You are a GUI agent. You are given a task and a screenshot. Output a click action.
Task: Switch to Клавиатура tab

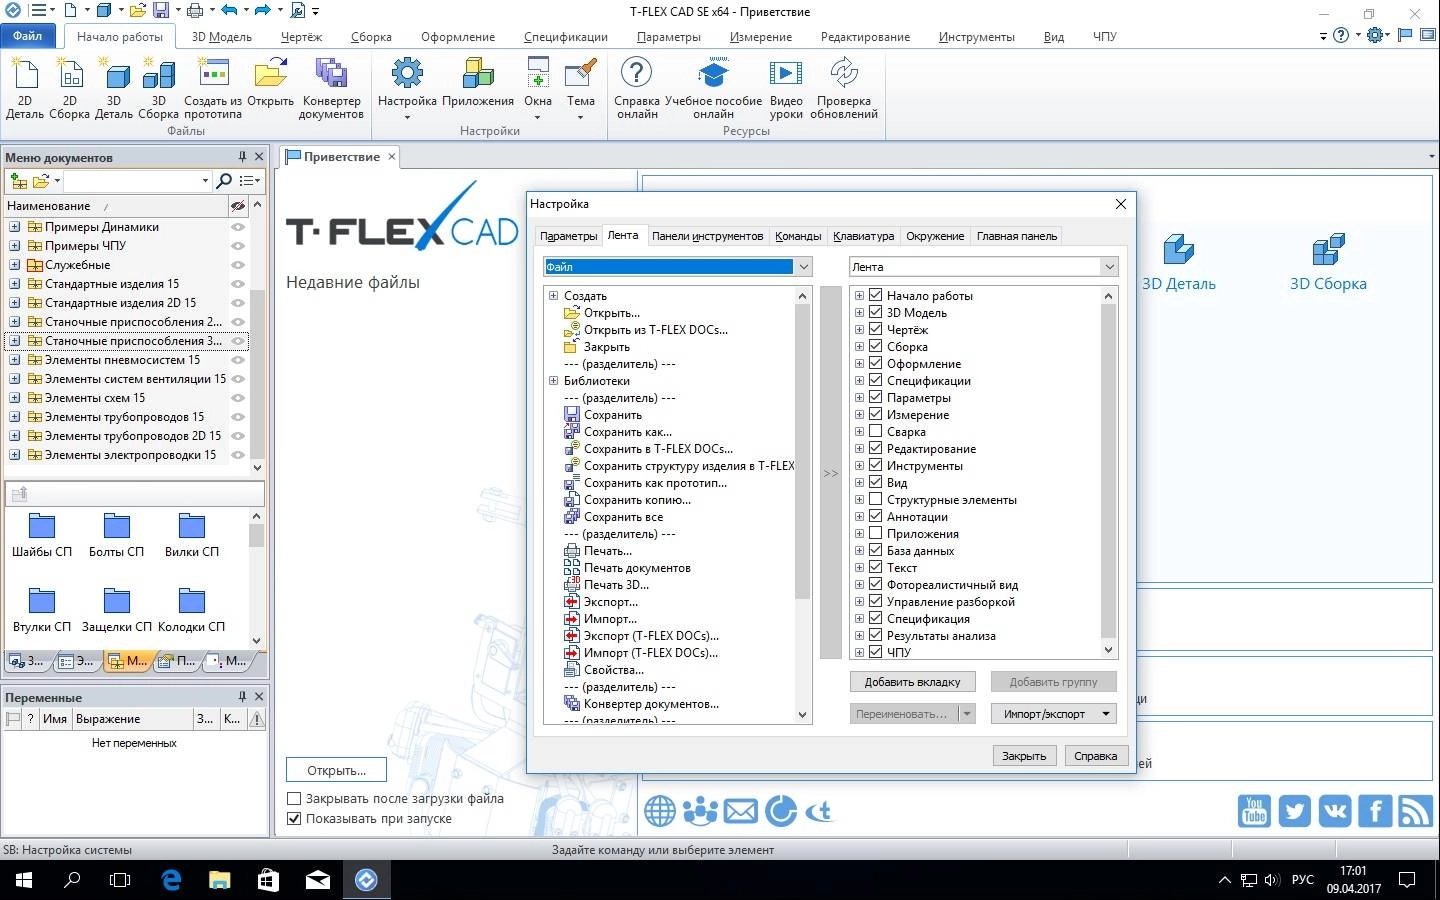point(863,236)
